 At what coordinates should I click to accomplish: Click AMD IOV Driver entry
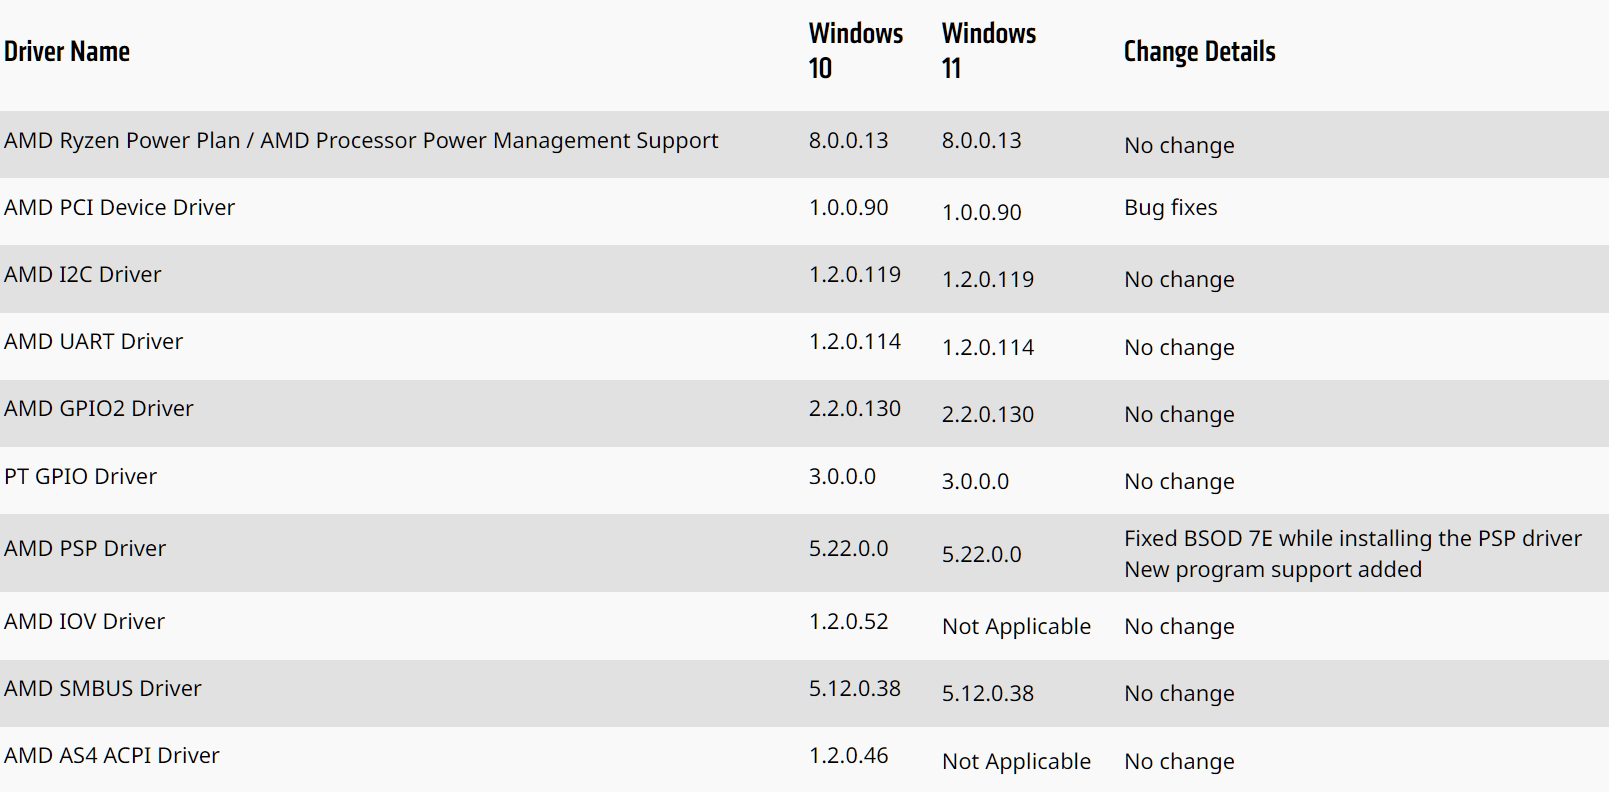click(x=85, y=622)
